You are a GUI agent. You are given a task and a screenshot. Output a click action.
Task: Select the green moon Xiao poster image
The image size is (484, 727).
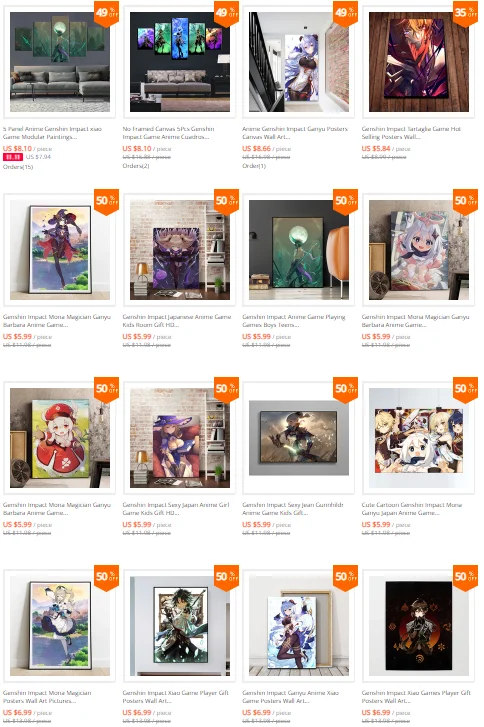pyautogui.click(x=299, y=250)
